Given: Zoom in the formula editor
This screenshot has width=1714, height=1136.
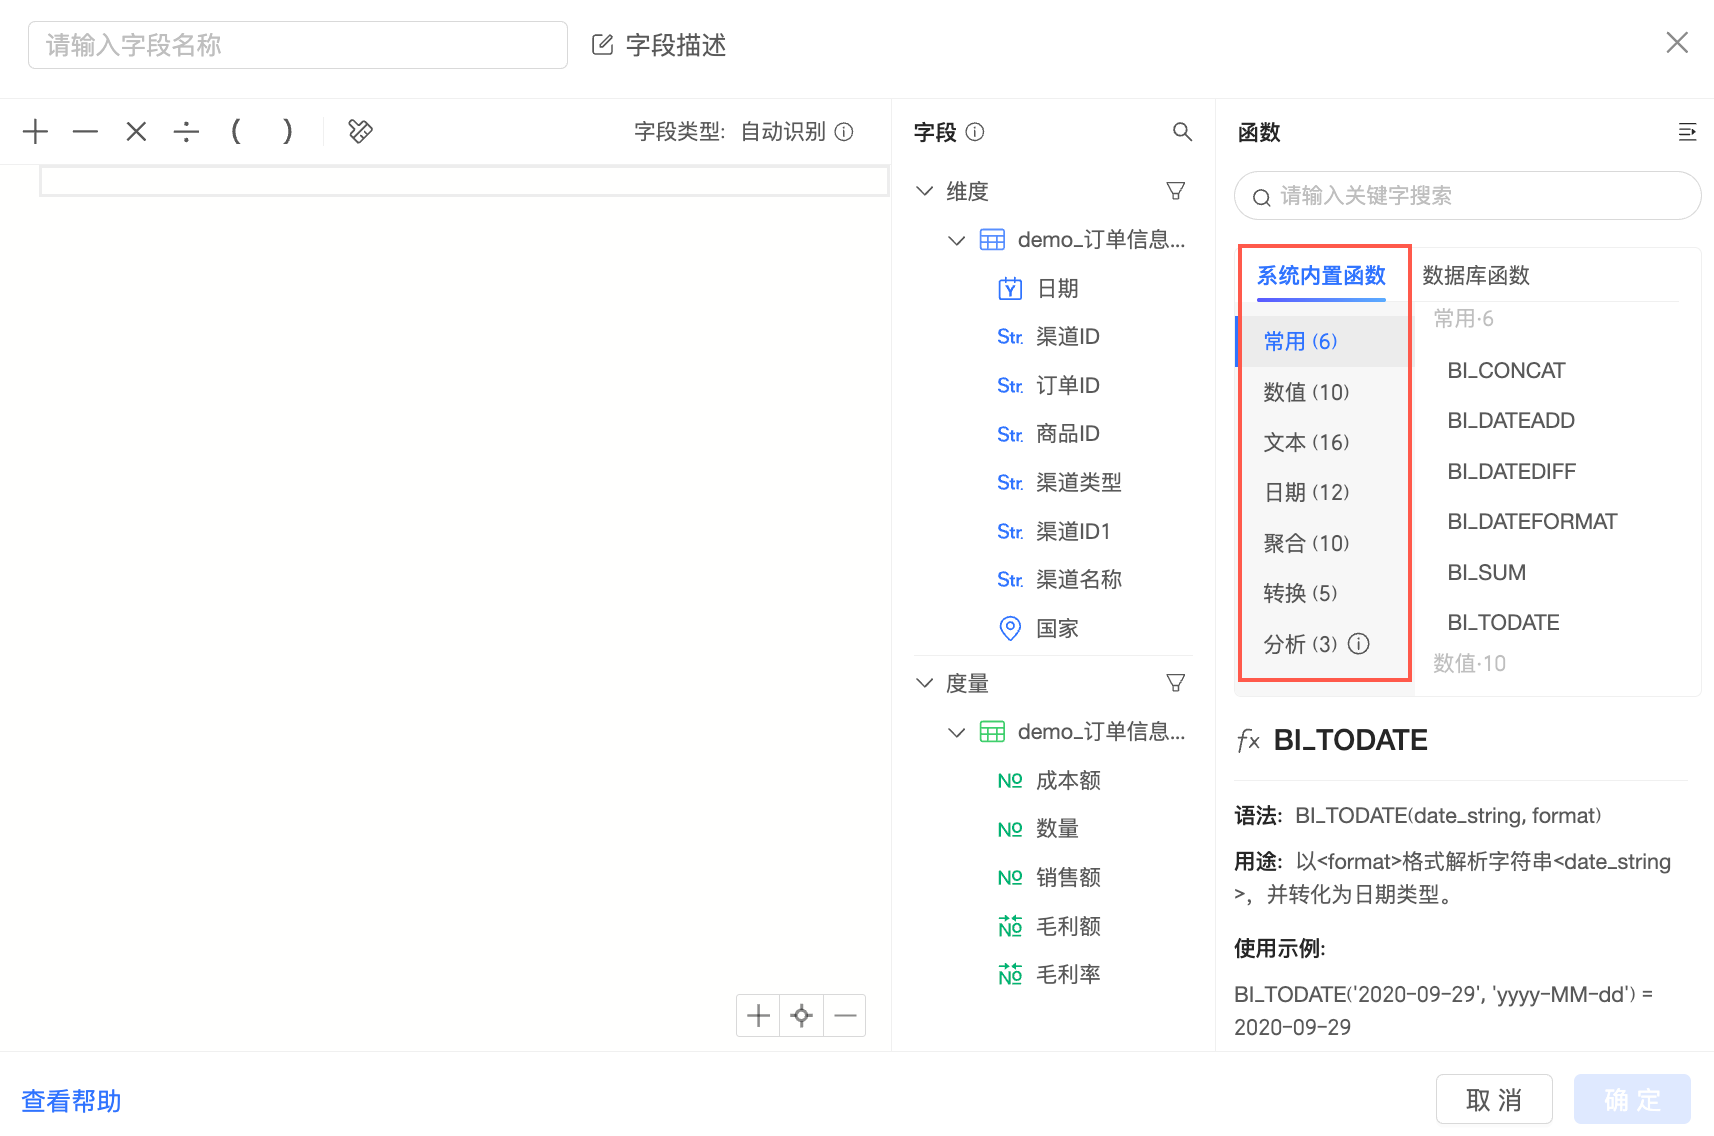Looking at the screenshot, I should [758, 1016].
